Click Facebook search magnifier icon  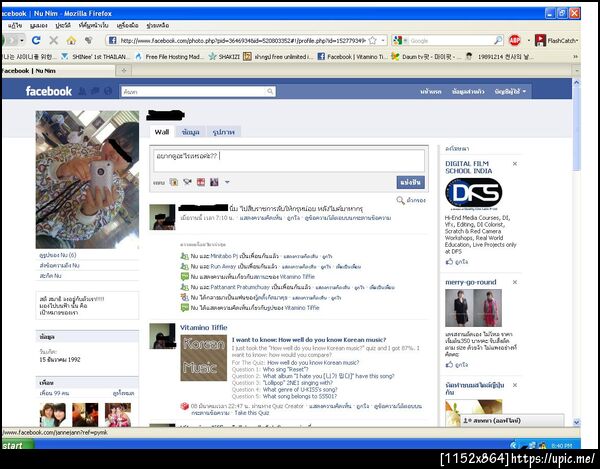pyautogui.click(x=270, y=91)
